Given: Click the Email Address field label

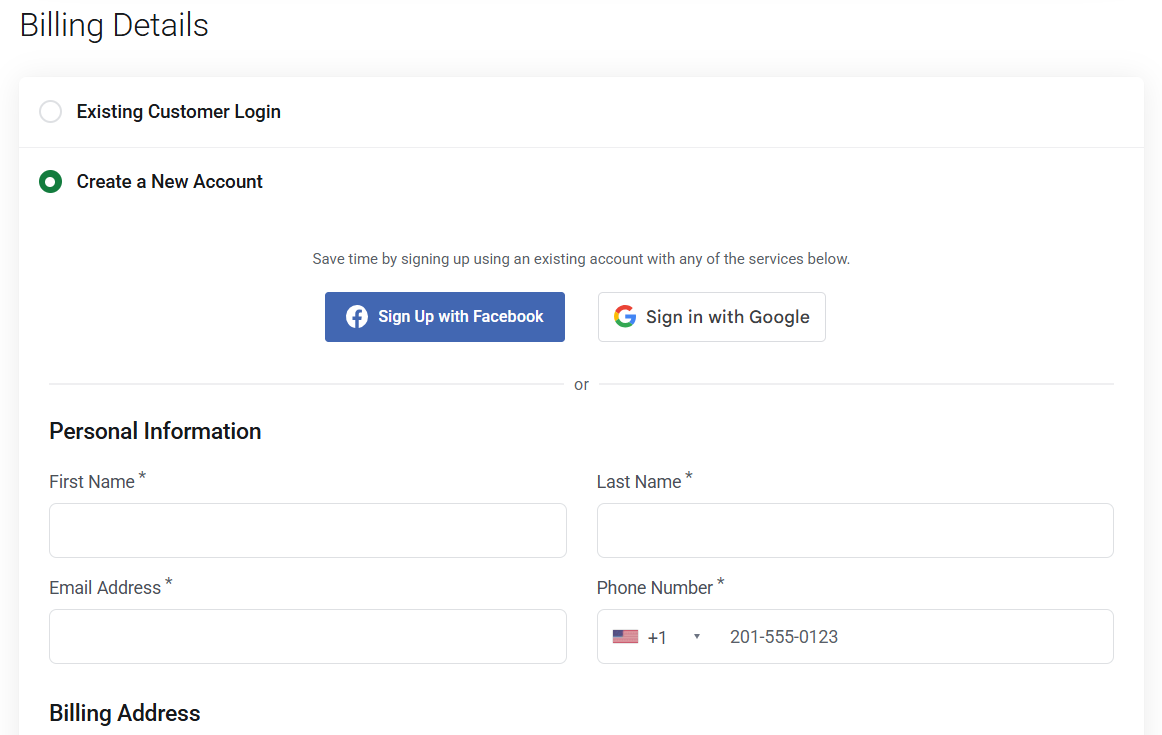Looking at the screenshot, I should pos(105,588).
